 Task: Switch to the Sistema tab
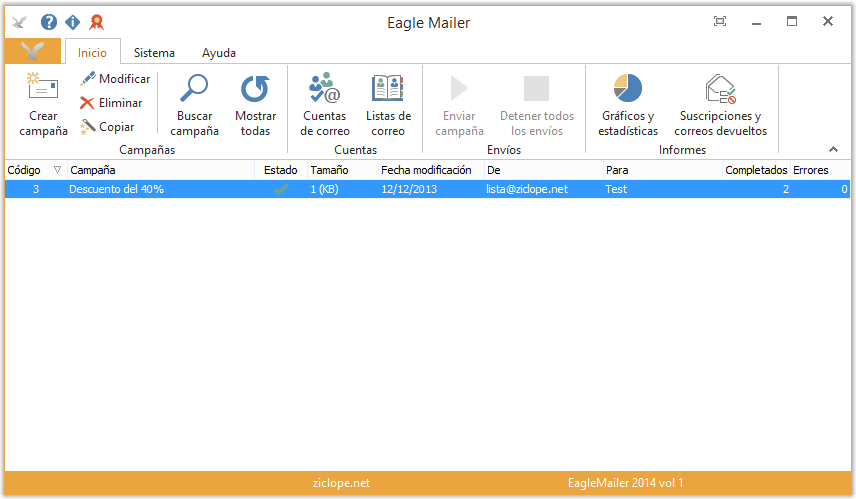(x=154, y=52)
